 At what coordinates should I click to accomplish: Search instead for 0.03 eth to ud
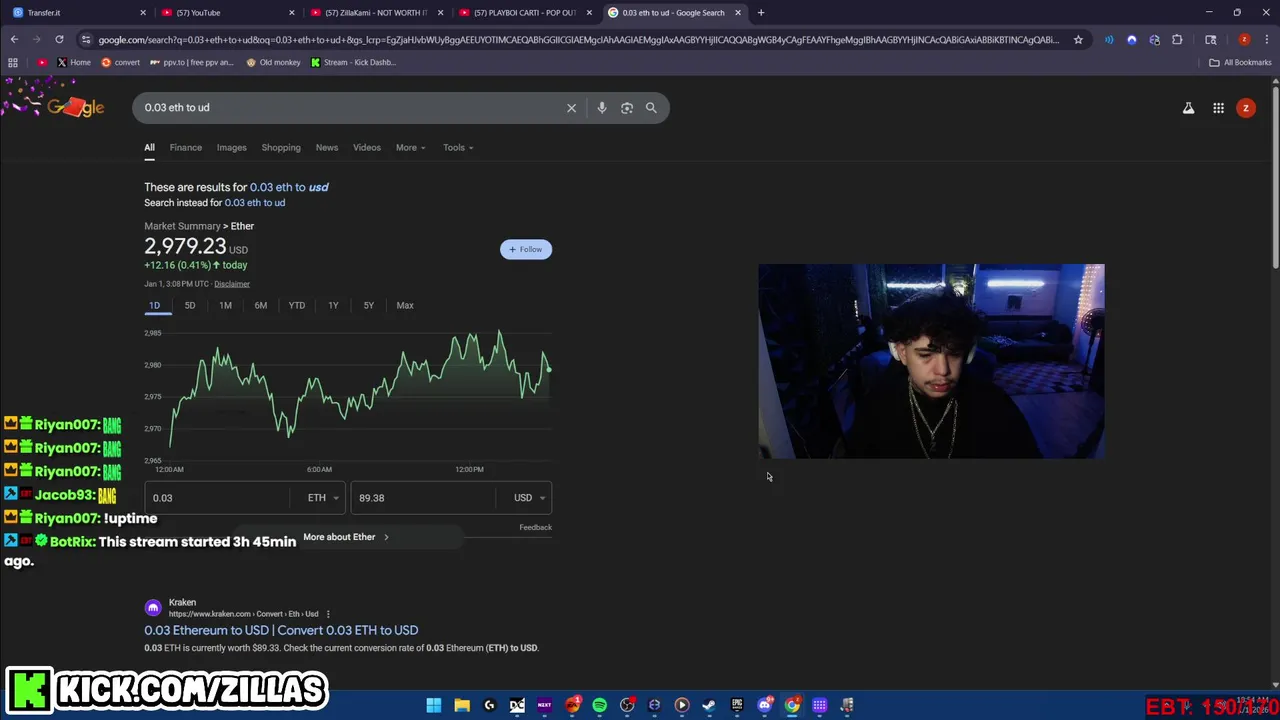[255, 203]
